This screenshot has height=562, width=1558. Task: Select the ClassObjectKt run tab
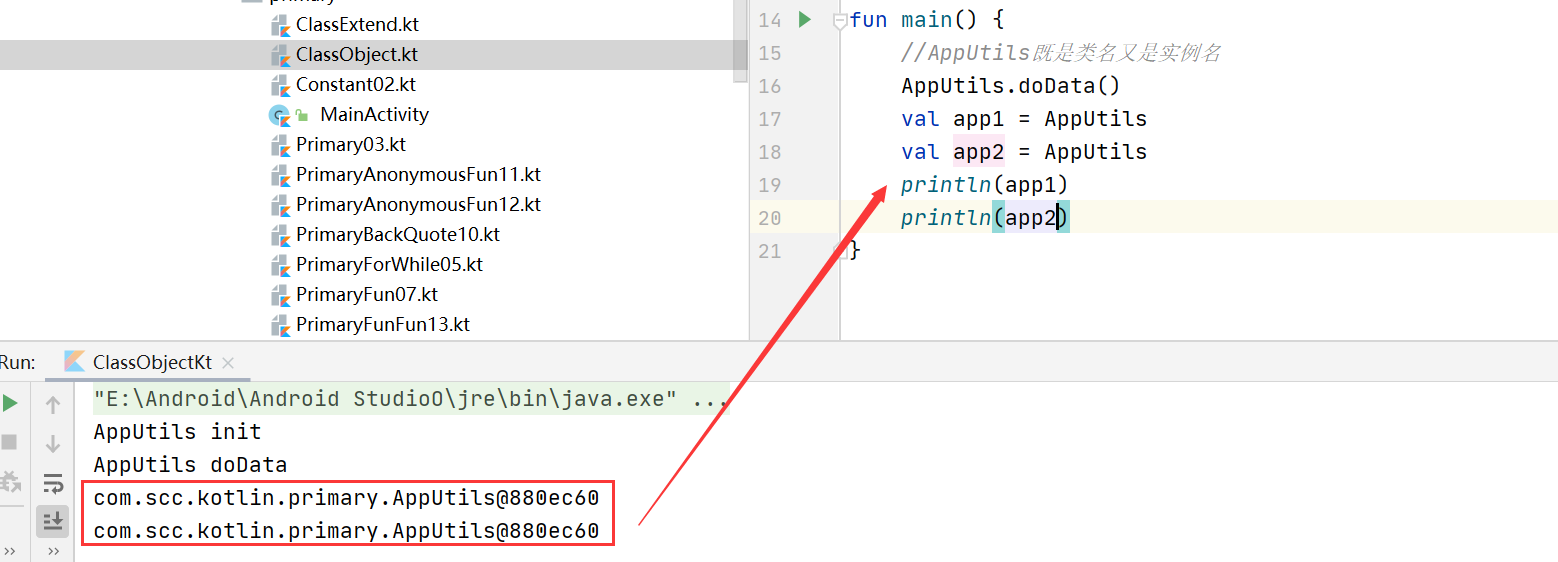click(x=149, y=362)
